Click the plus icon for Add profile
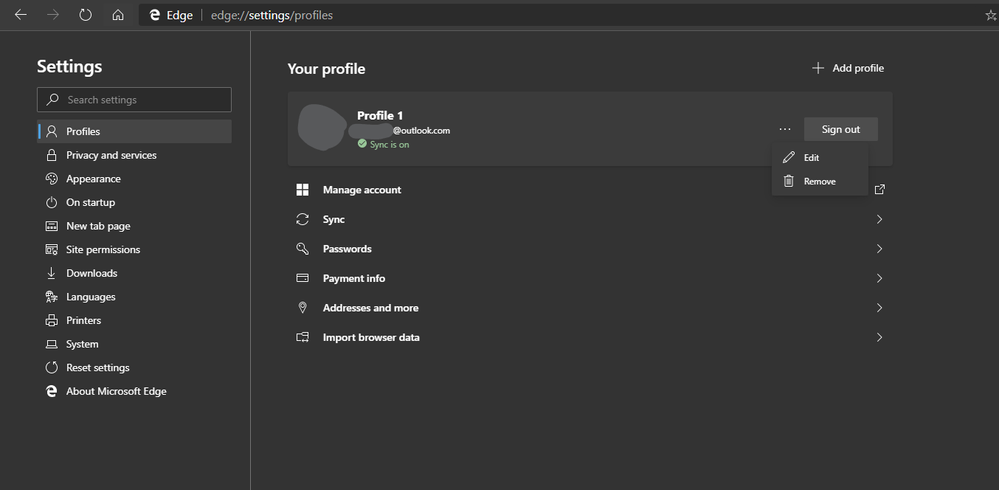 pyautogui.click(x=818, y=68)
